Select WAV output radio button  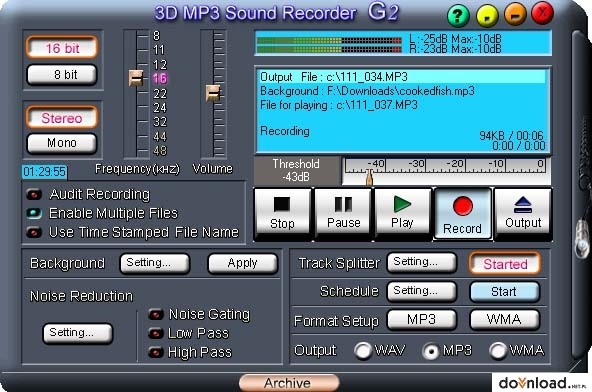pos(363,350)
